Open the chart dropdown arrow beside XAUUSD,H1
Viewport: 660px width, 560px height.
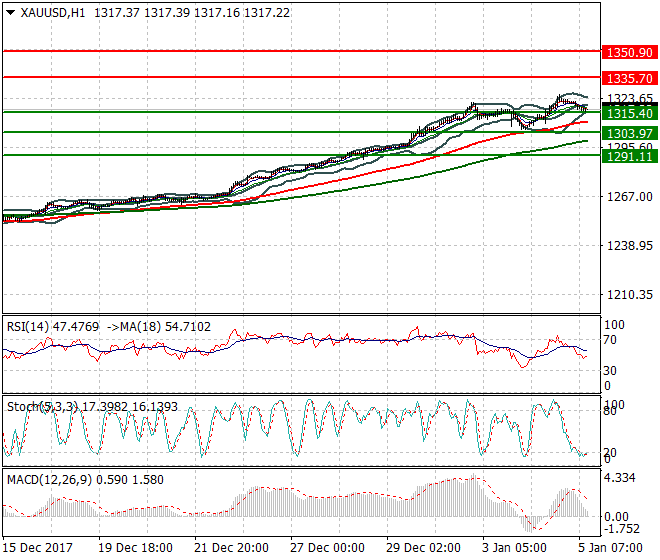(11, 13)
